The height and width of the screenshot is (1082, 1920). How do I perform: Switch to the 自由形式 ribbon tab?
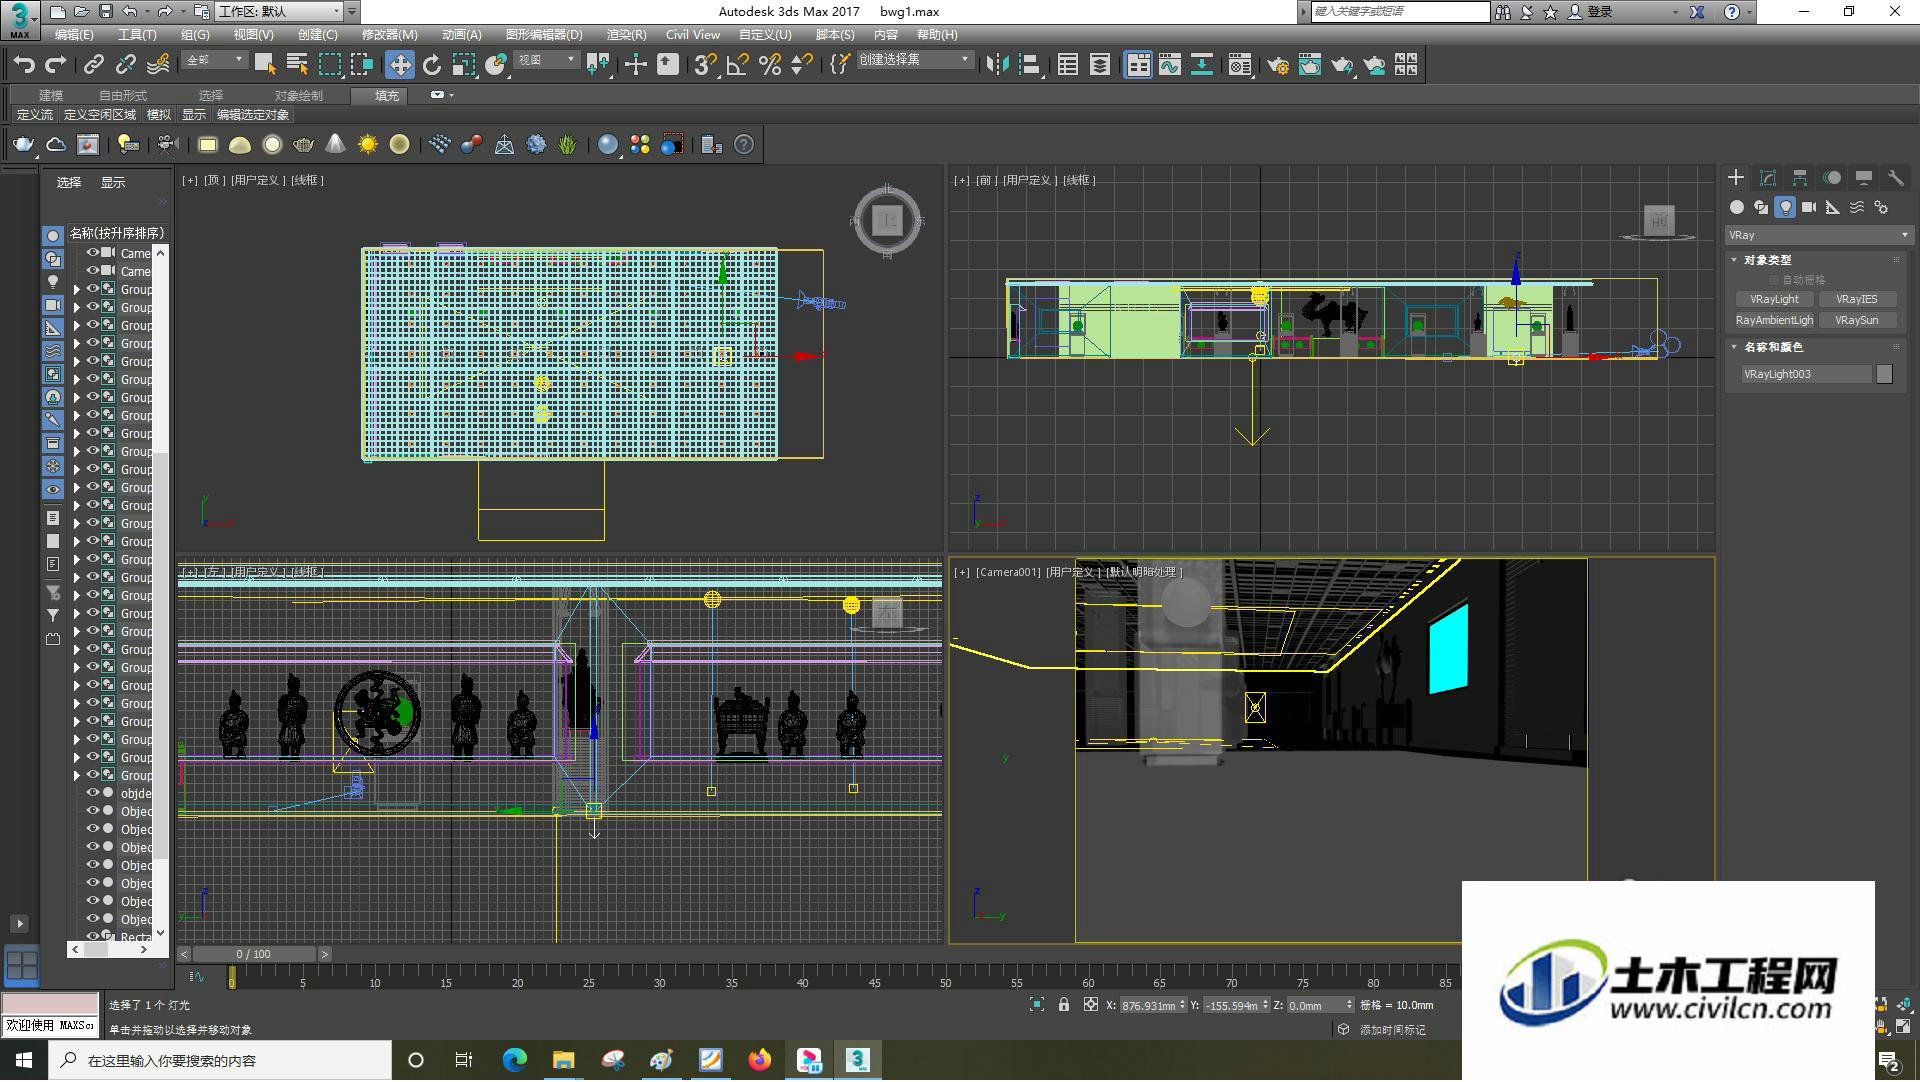click(123, 96)
